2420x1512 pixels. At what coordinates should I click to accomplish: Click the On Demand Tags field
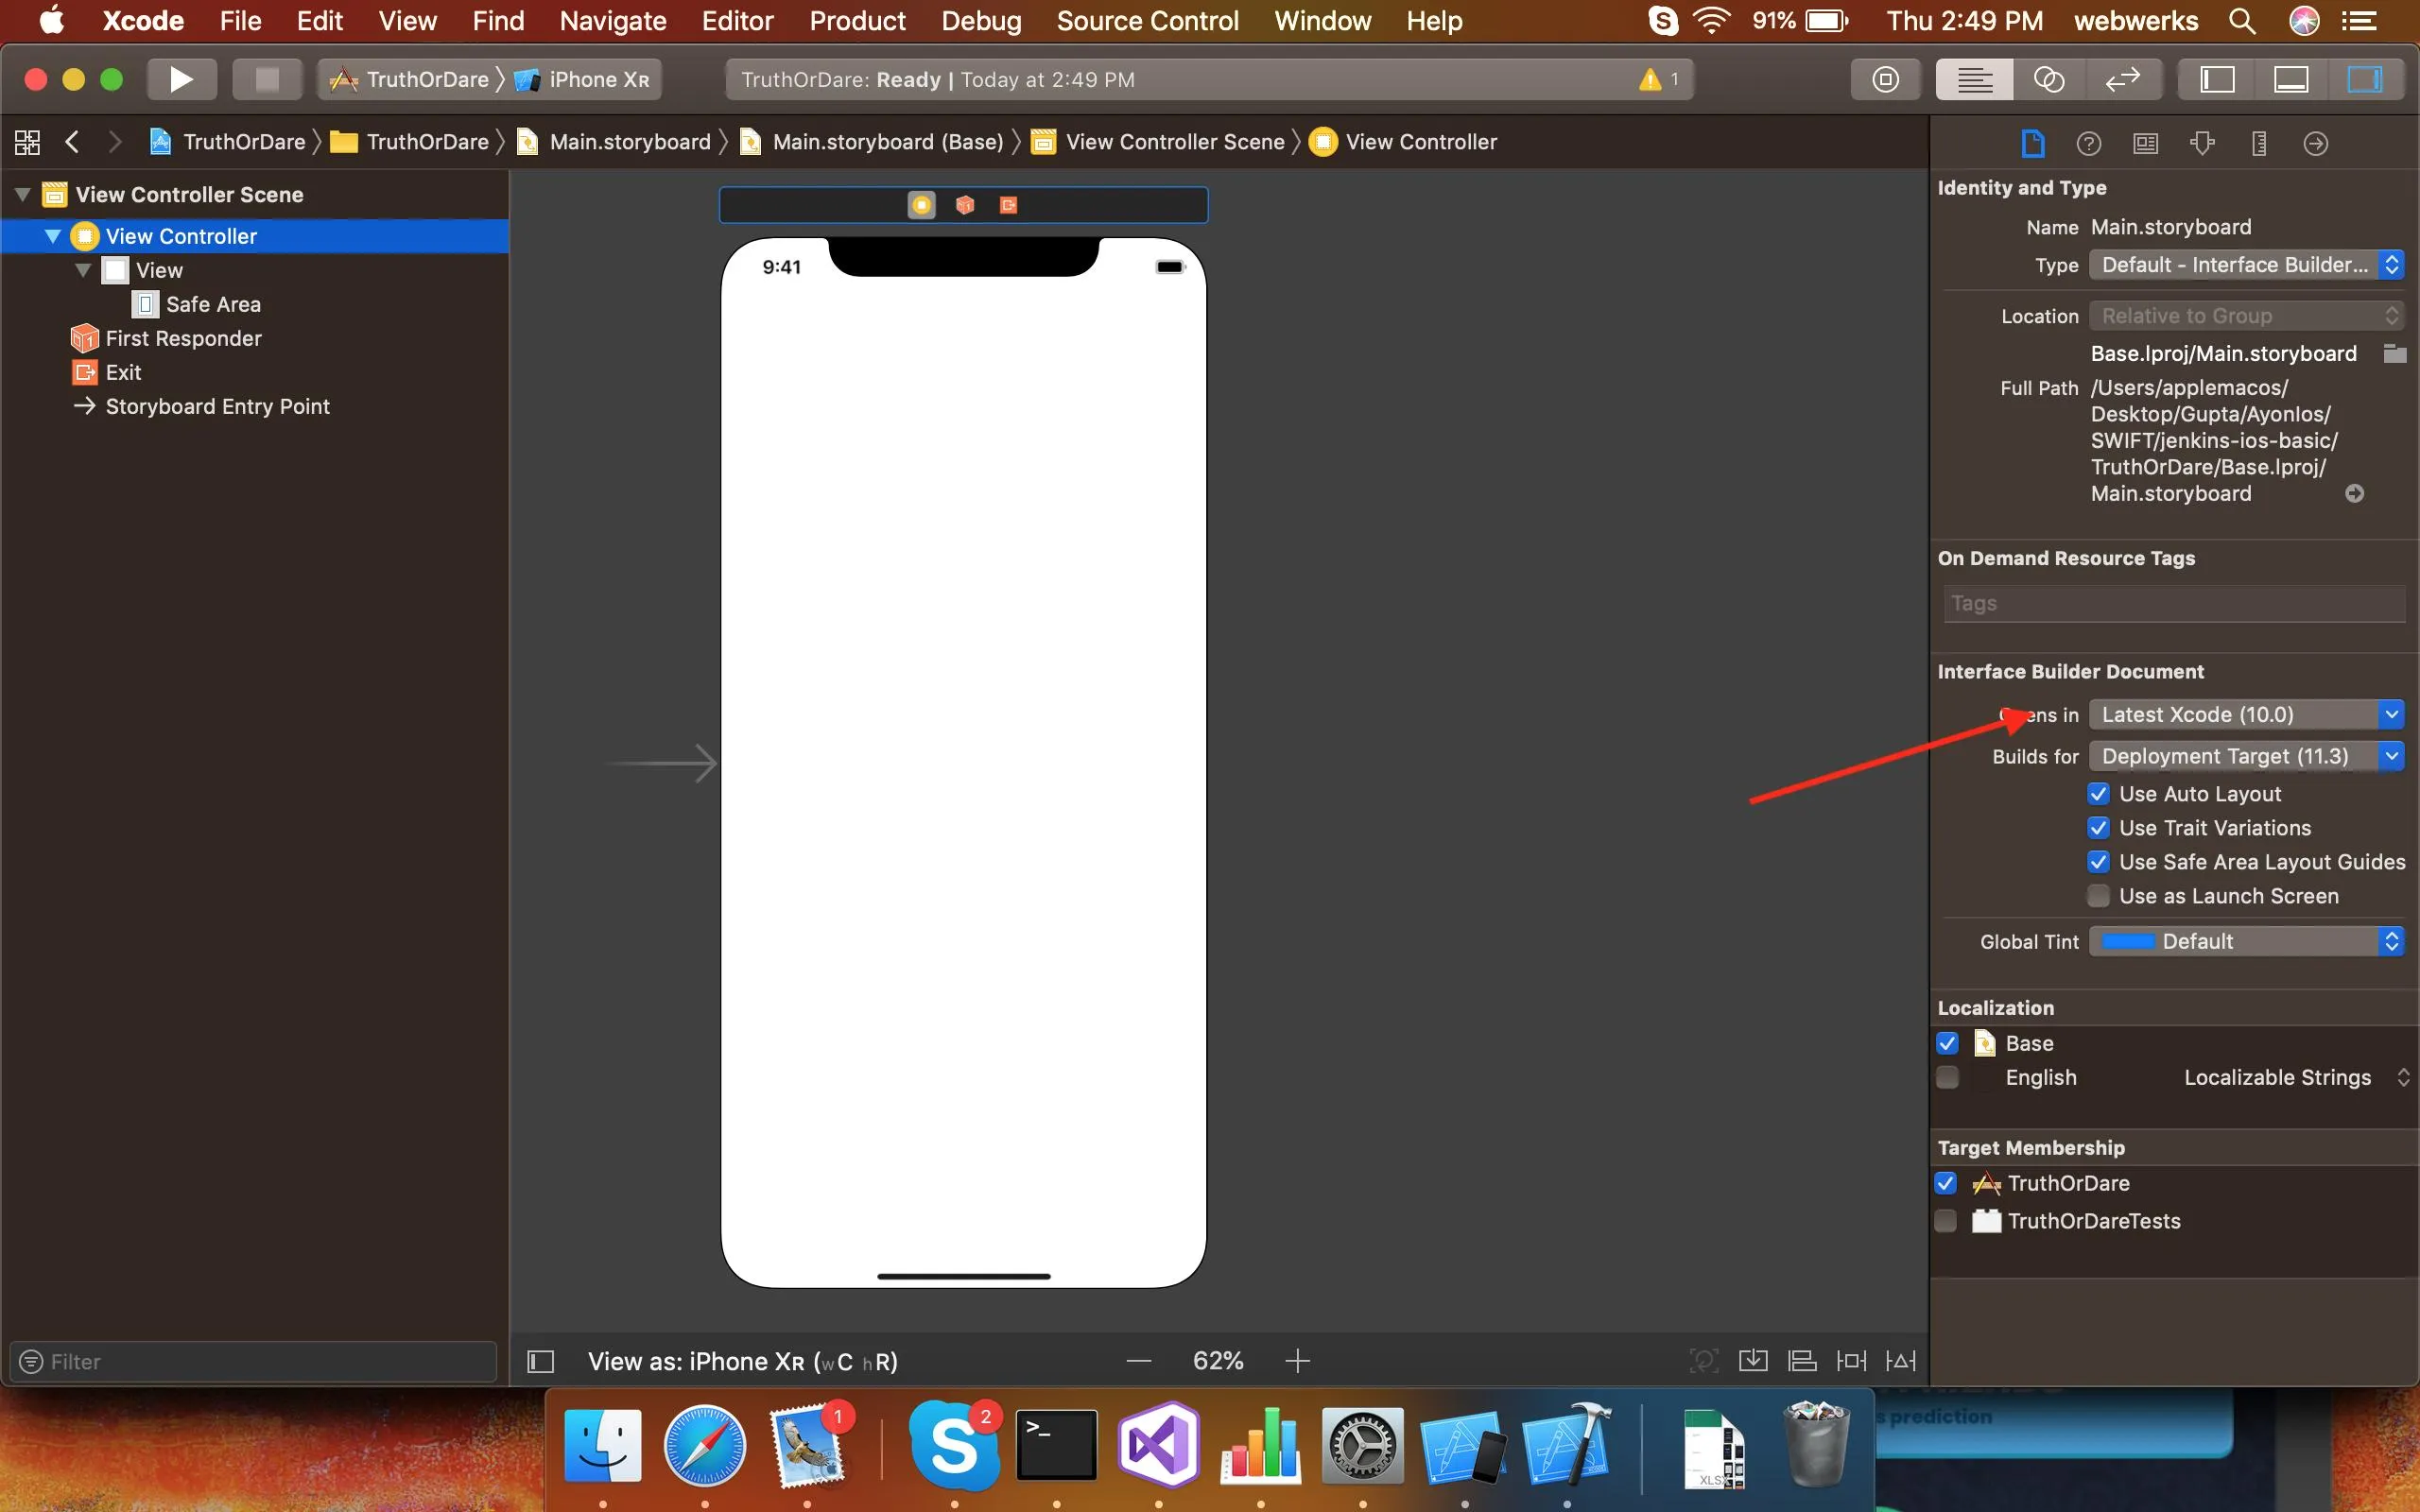tap(2173, 603)
